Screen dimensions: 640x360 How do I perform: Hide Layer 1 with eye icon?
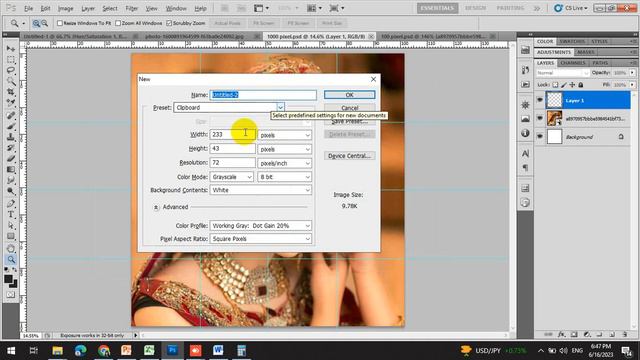pos(540,100)
